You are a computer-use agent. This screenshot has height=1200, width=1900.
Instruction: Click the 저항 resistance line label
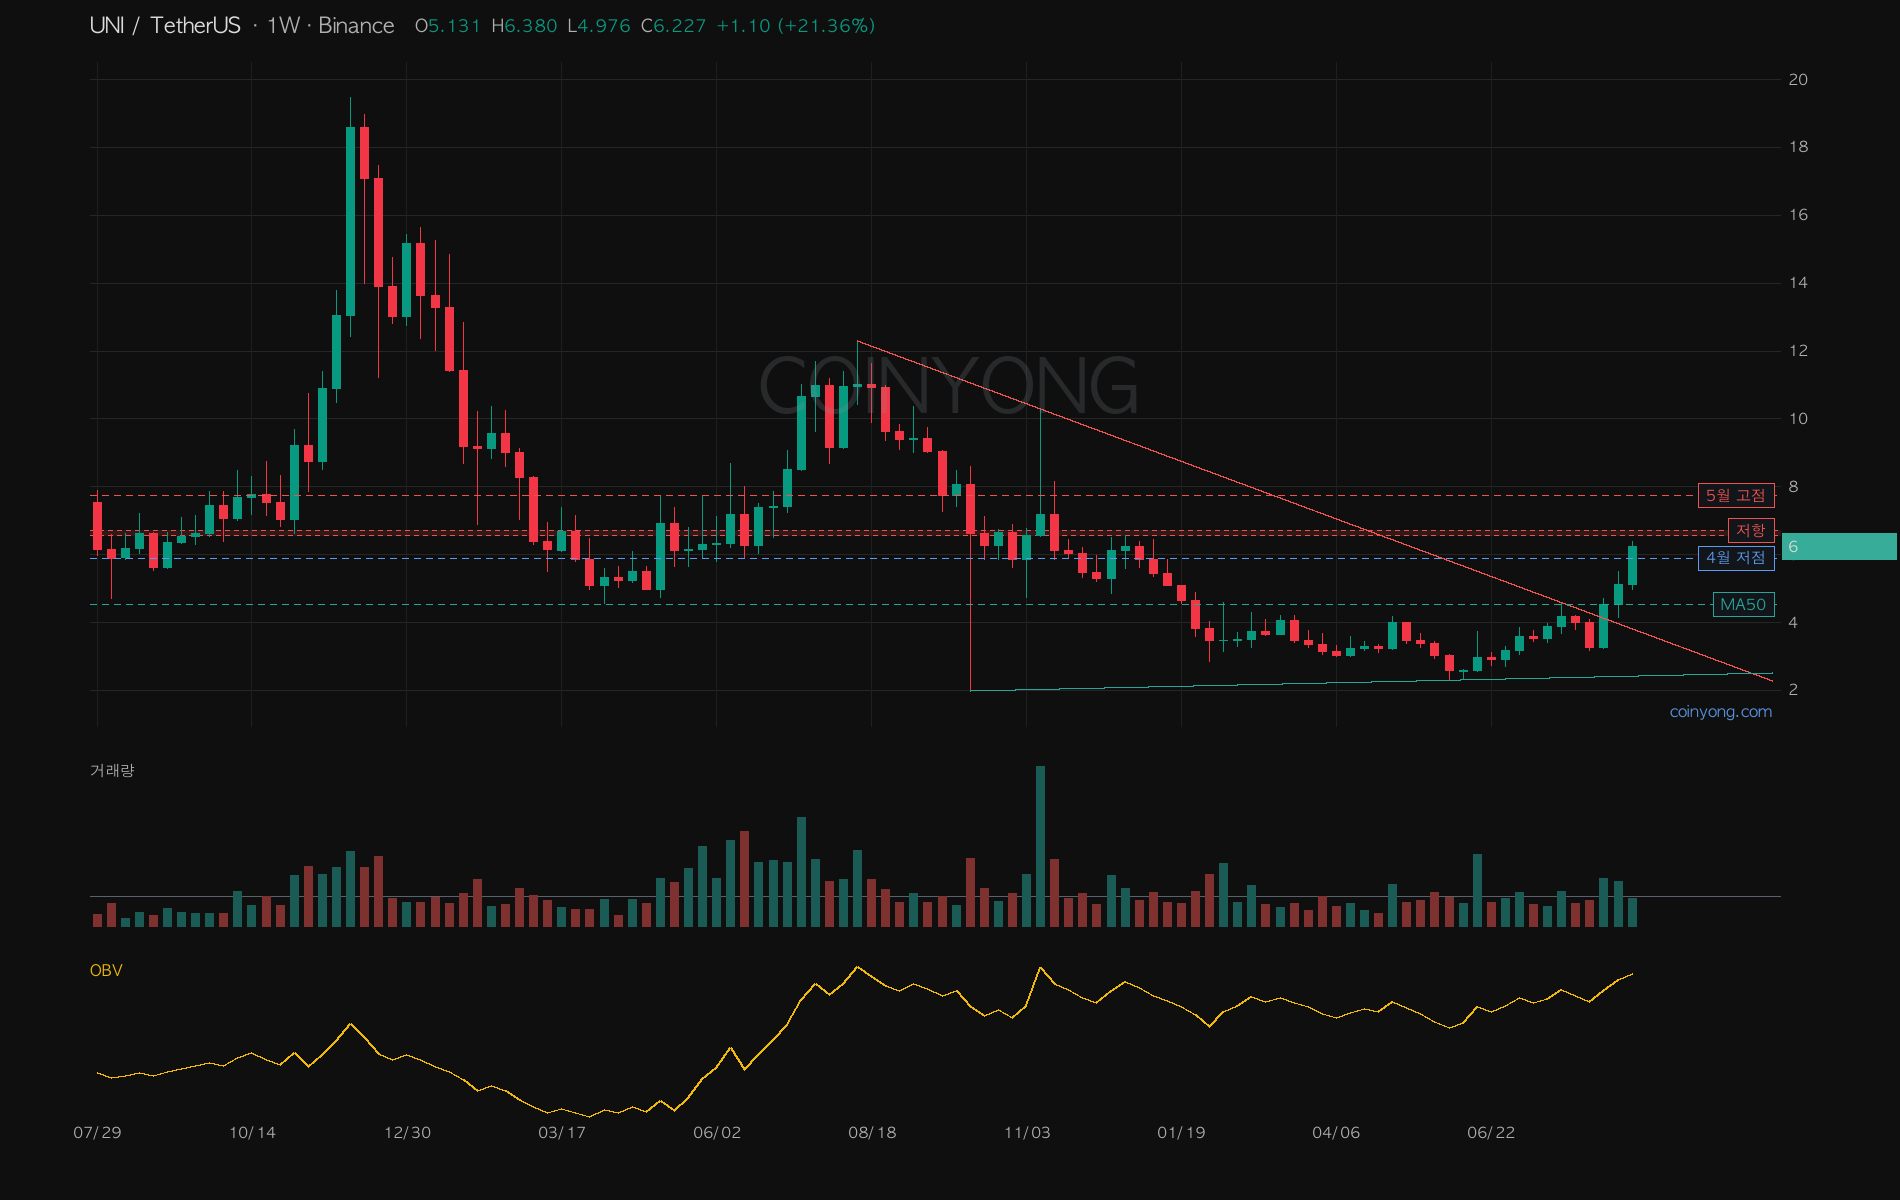1751,530
